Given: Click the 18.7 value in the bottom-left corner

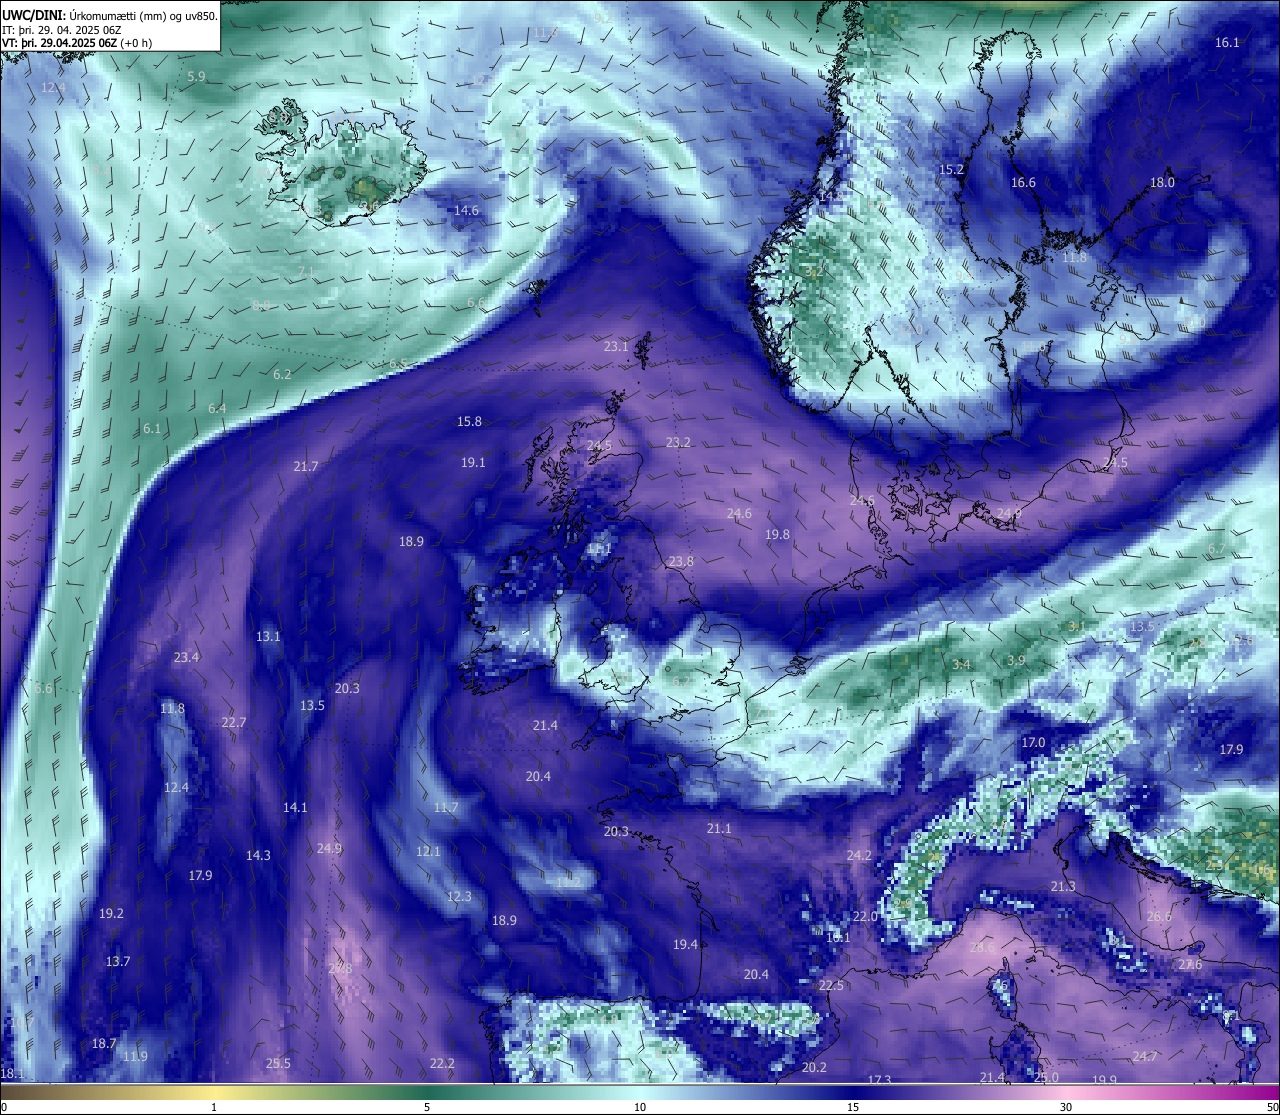Looking at the screenshot, I should 104,1044.
